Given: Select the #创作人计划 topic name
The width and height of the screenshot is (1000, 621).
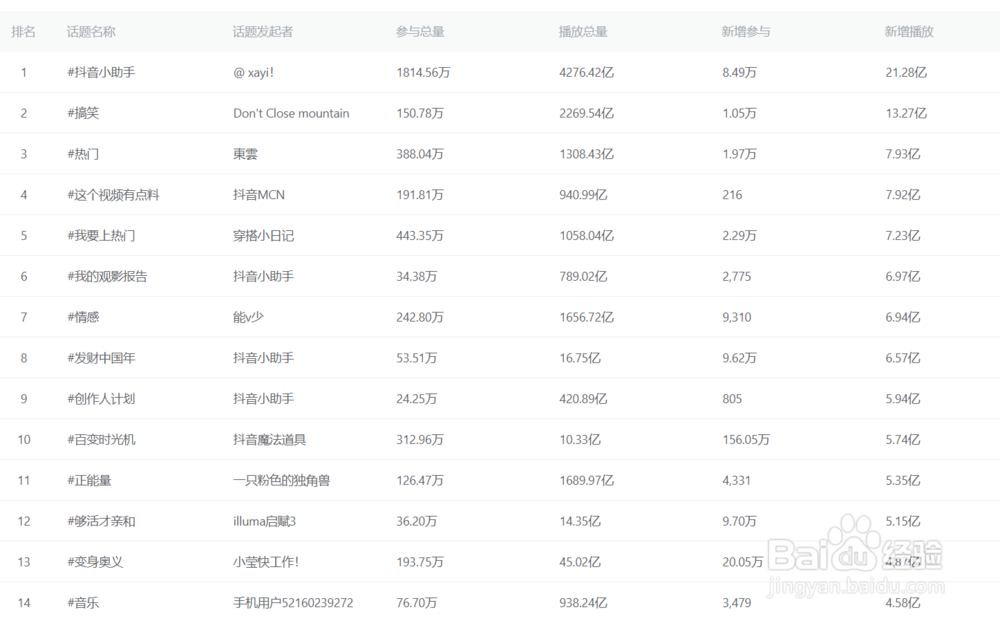Looking at the screenshot, I should point(101,399).
